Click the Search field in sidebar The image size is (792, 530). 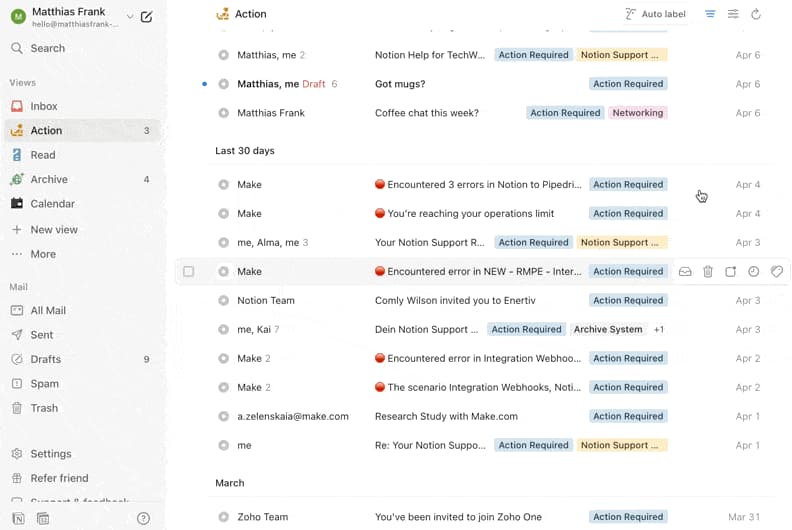tap(82, 49)
